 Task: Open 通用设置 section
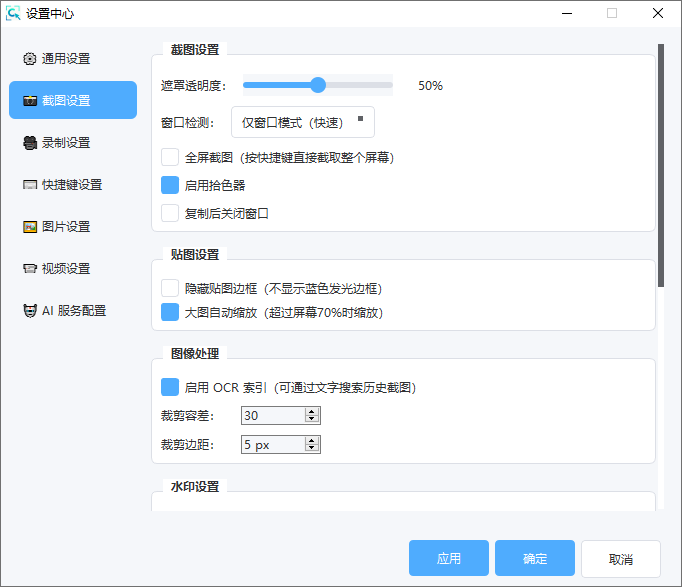[x=73, y=59]
